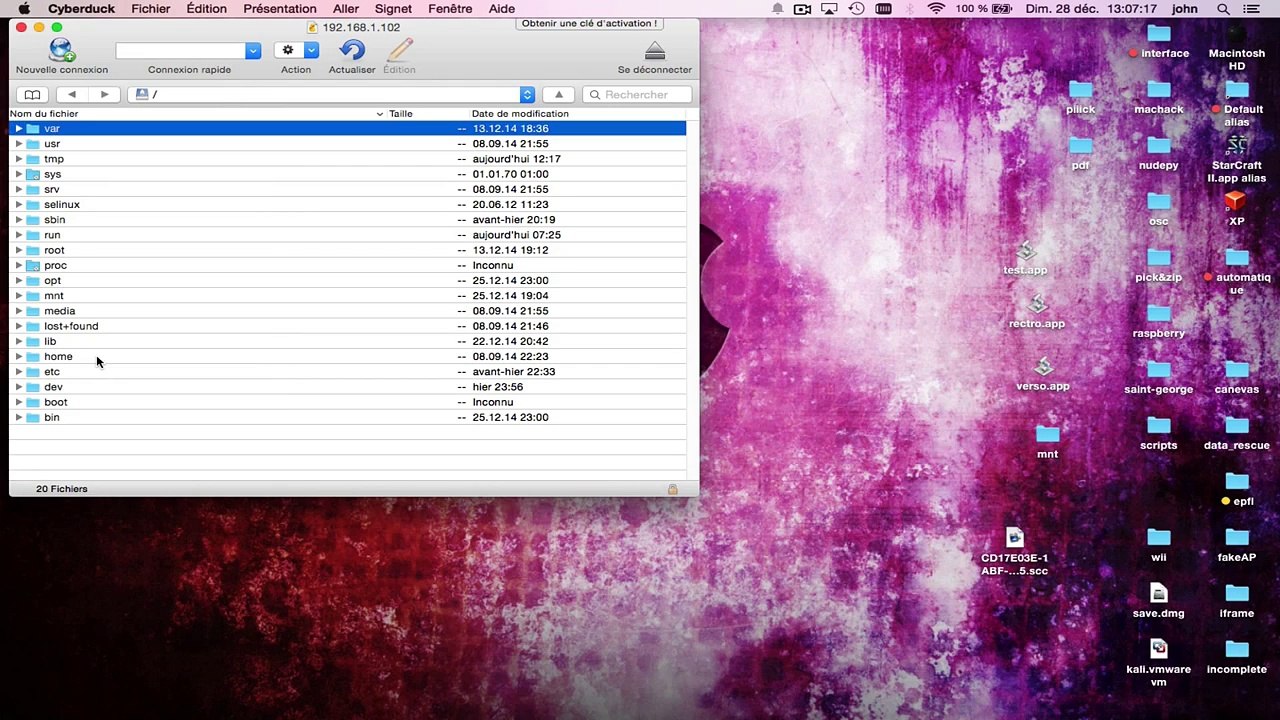Viewport: 1280px width, 720px height.
Task: Select the proc folder row
Action: pyautogui.click(x=347, y=265)
